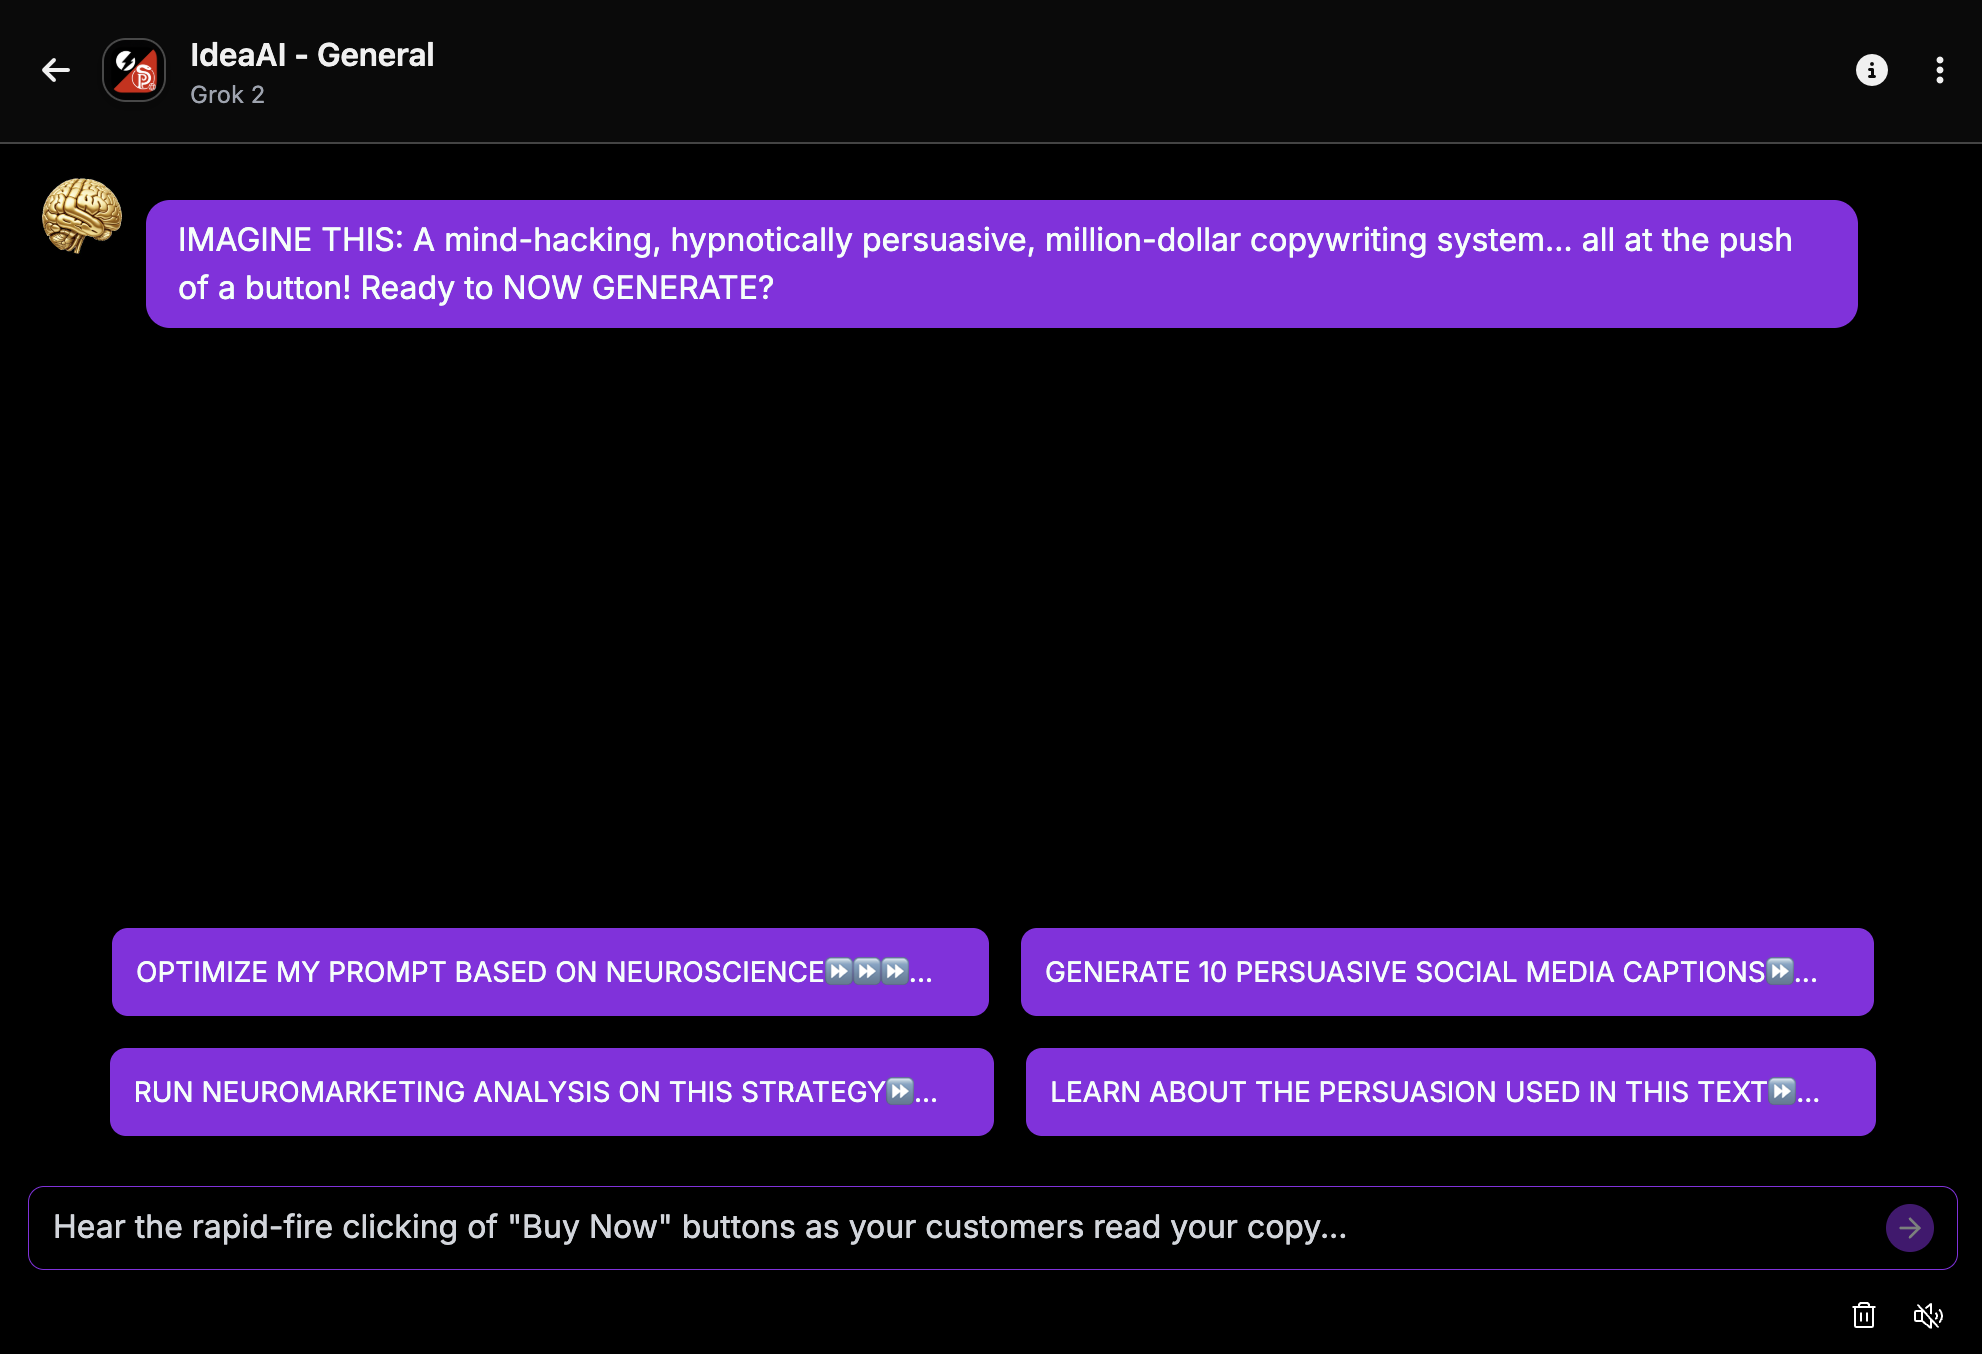This screenshot has width=1982, height=1354.
Task: Click triple fast-forward emojis in Optimize suggestion
Action: 867,971
